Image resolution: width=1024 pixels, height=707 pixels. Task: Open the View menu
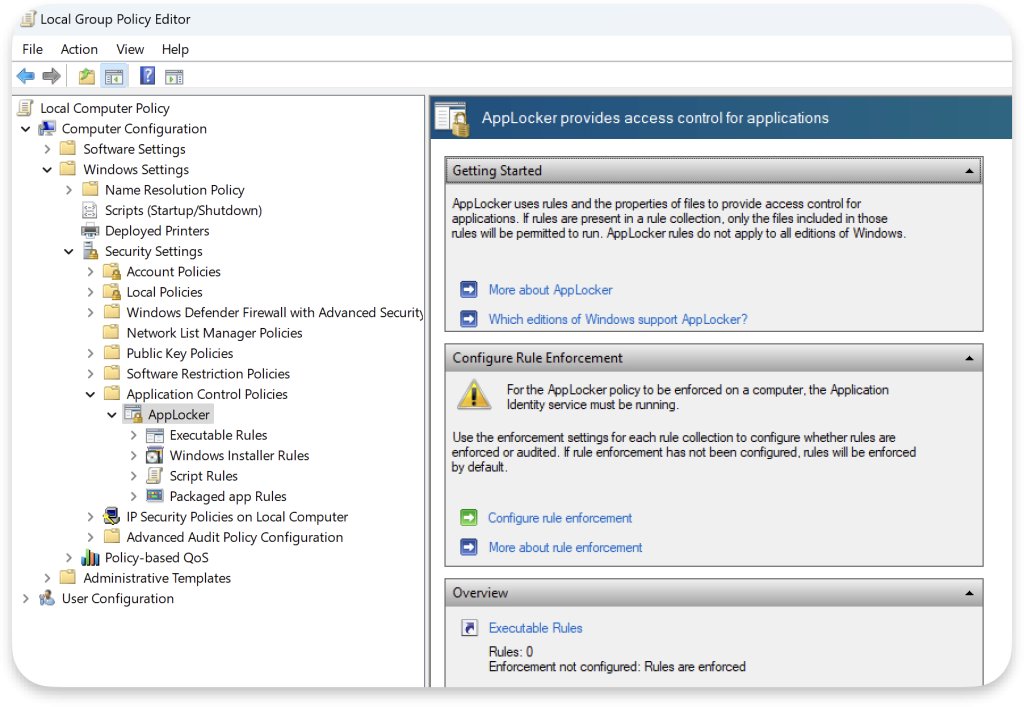point(130,49)
